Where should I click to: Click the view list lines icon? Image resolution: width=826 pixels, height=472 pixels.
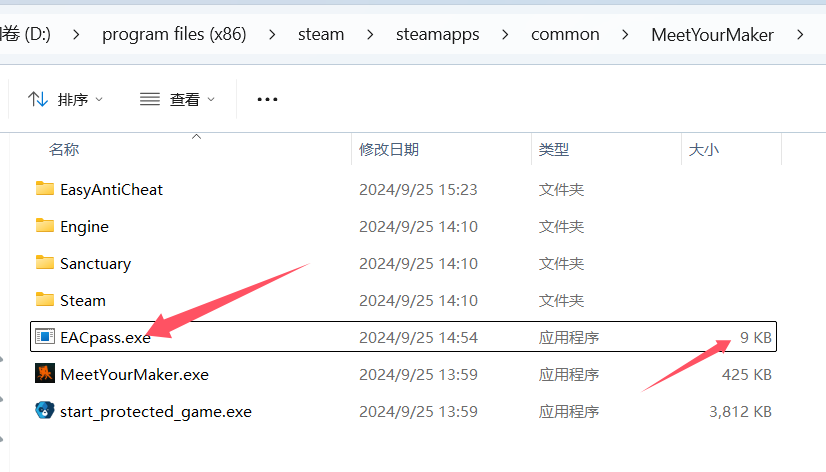(x=150, y=99)
